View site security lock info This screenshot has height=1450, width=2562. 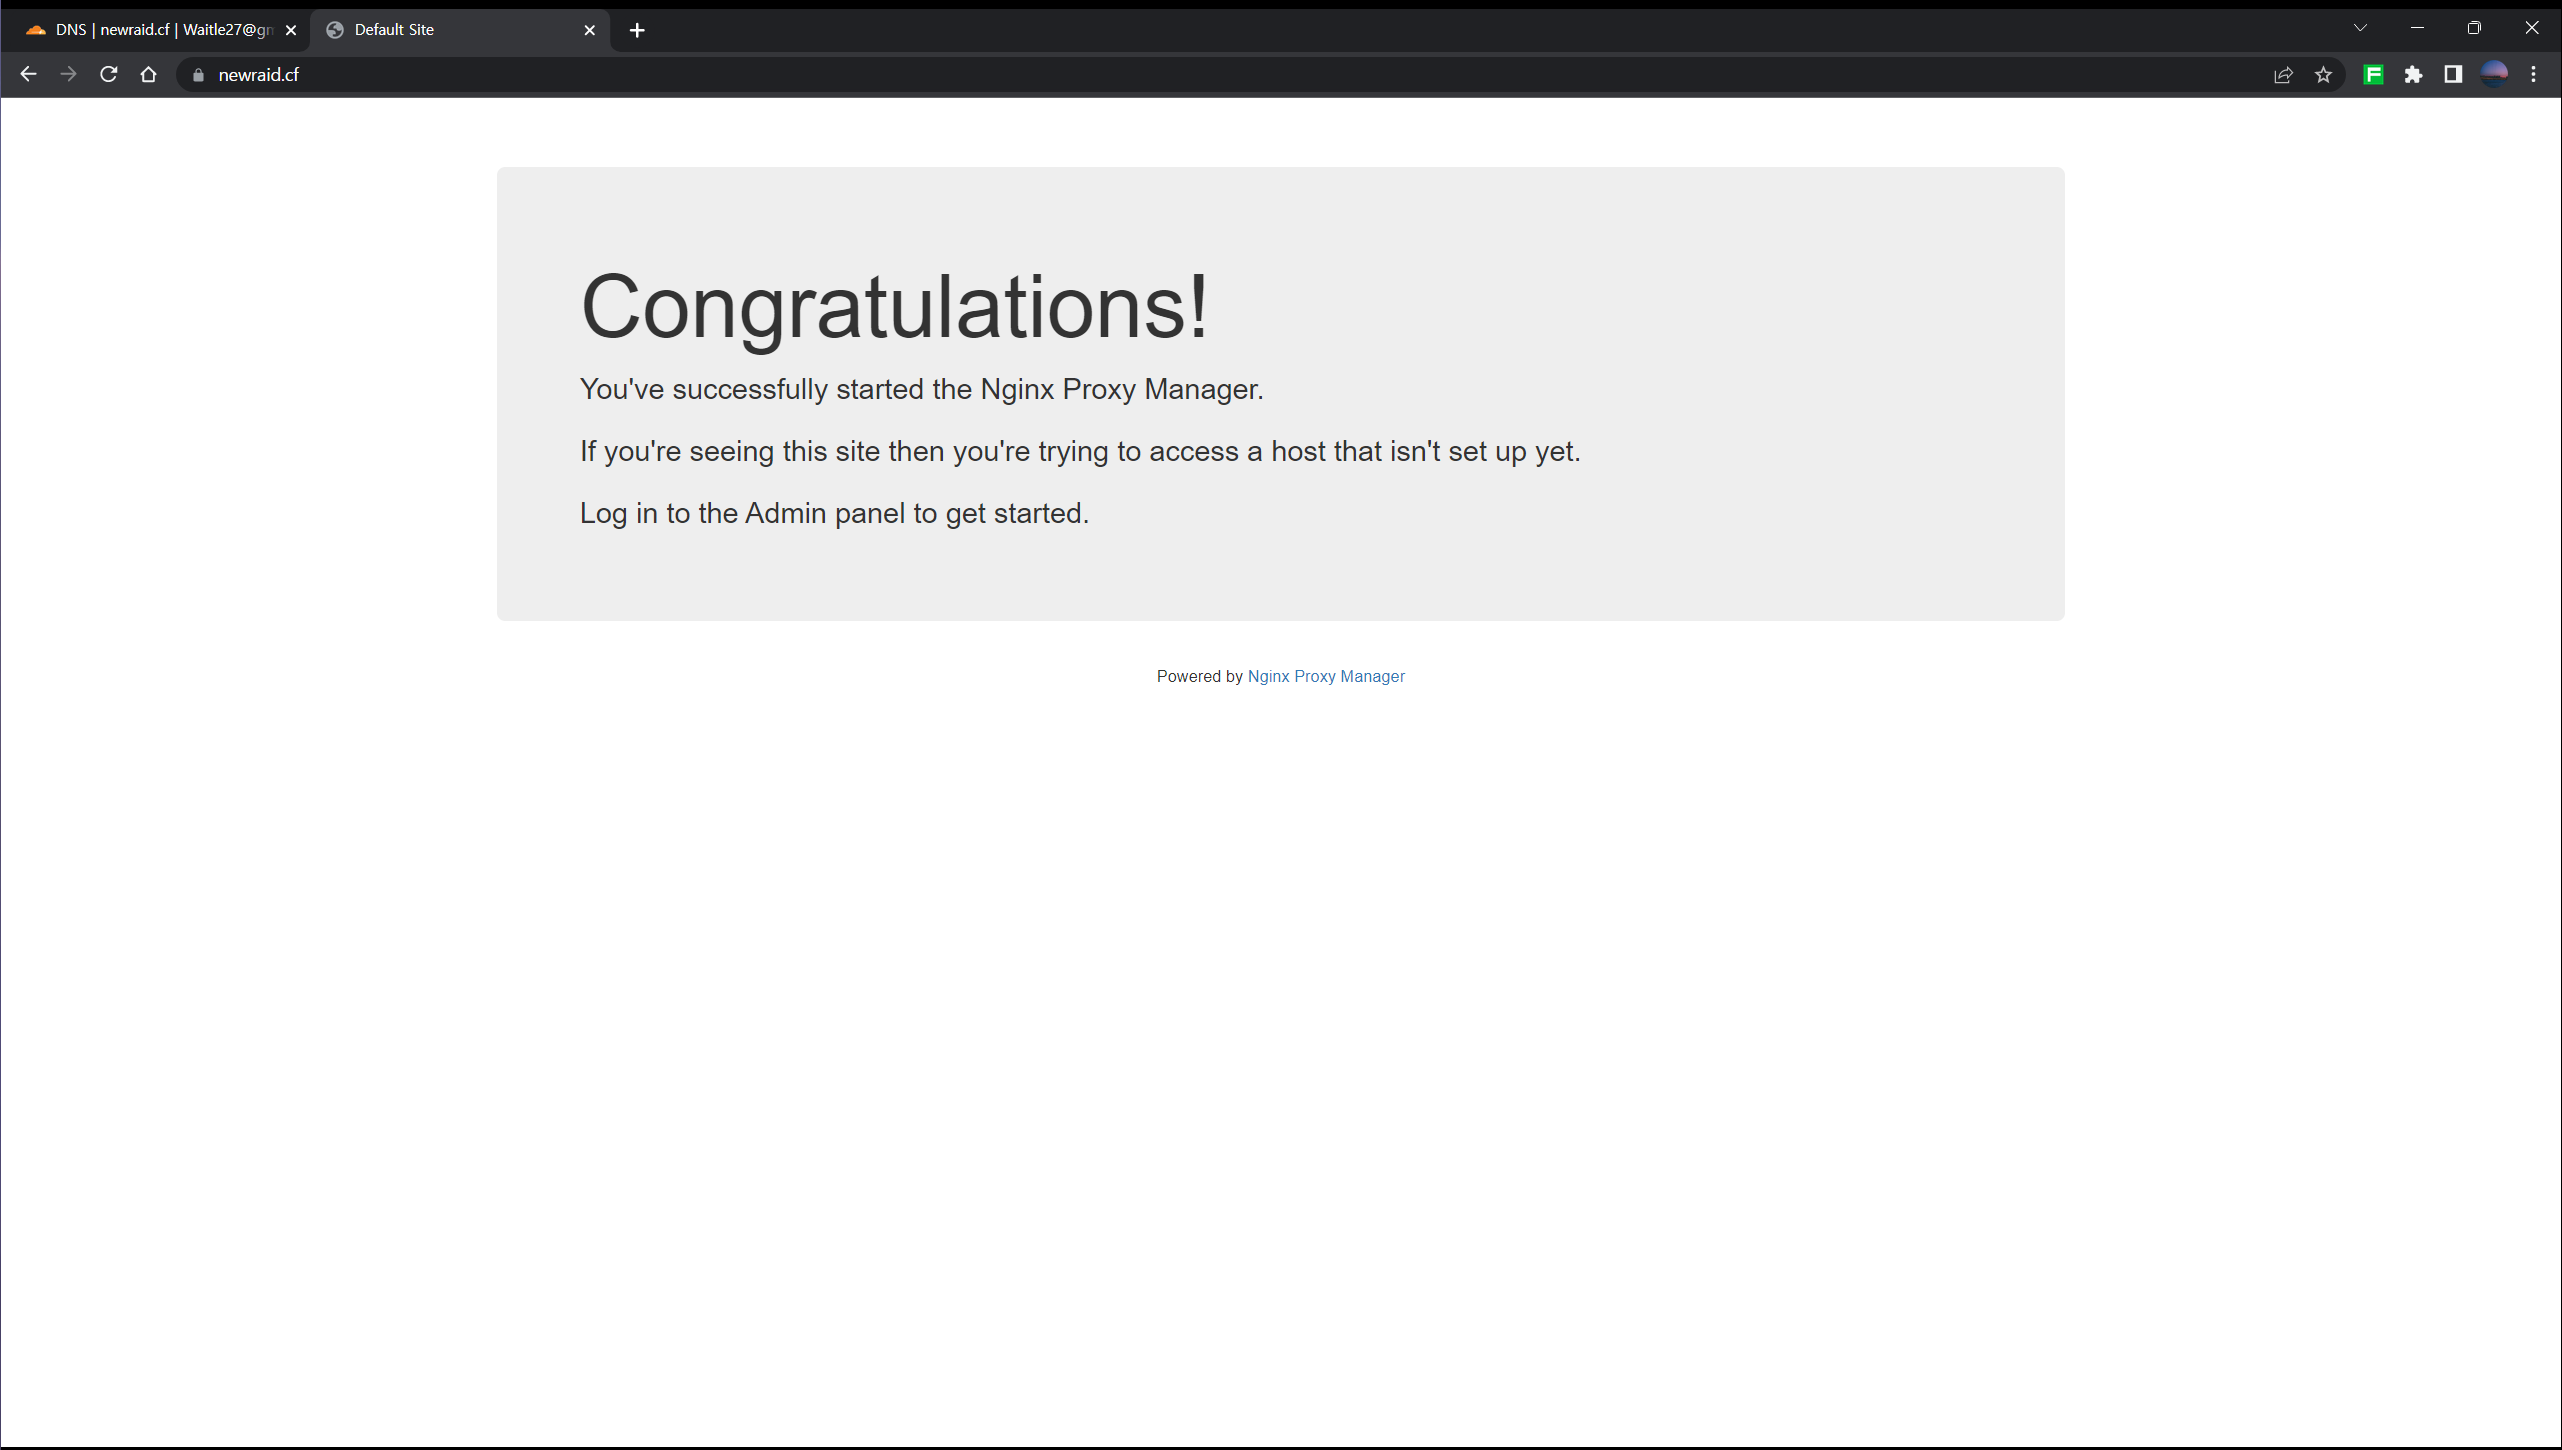[198, 75]
